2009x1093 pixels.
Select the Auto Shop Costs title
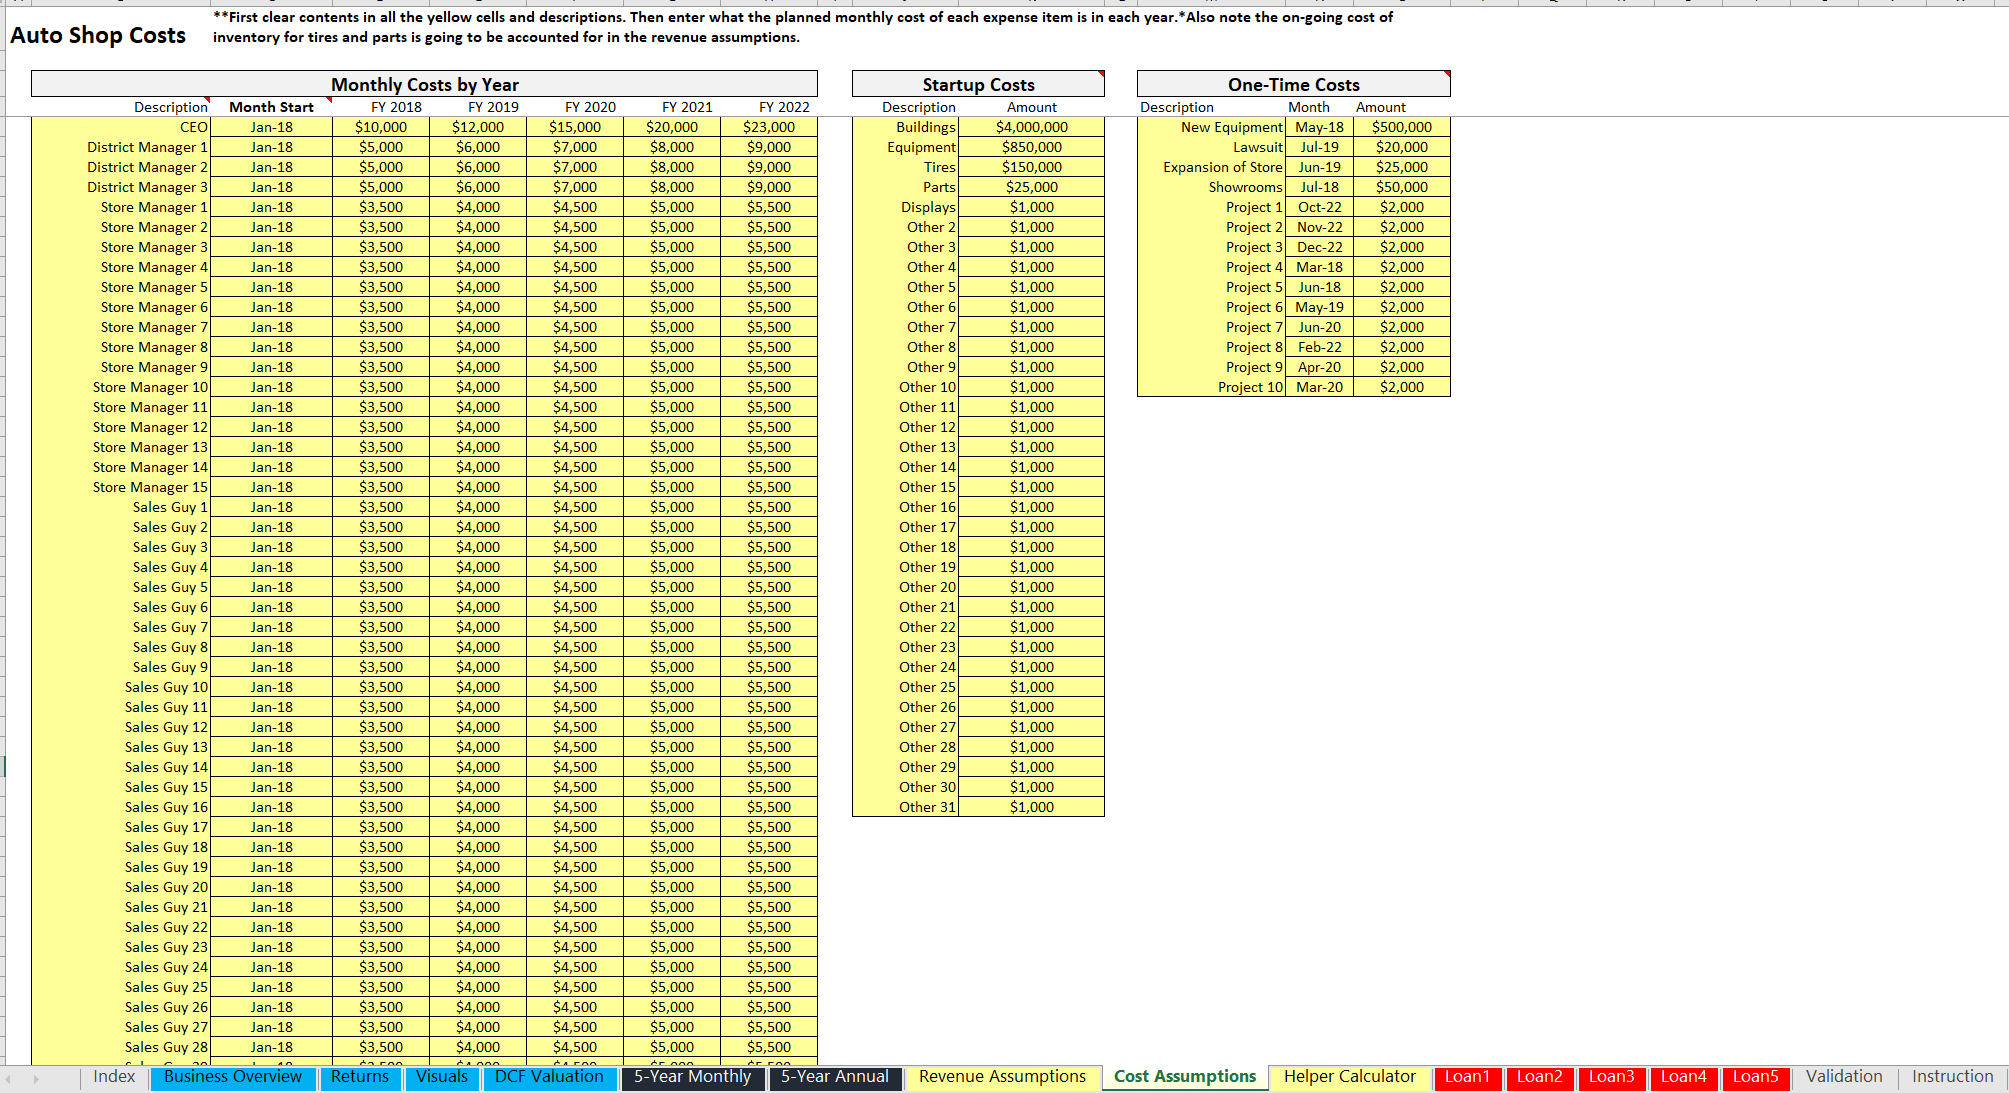[x=98, y=35]
